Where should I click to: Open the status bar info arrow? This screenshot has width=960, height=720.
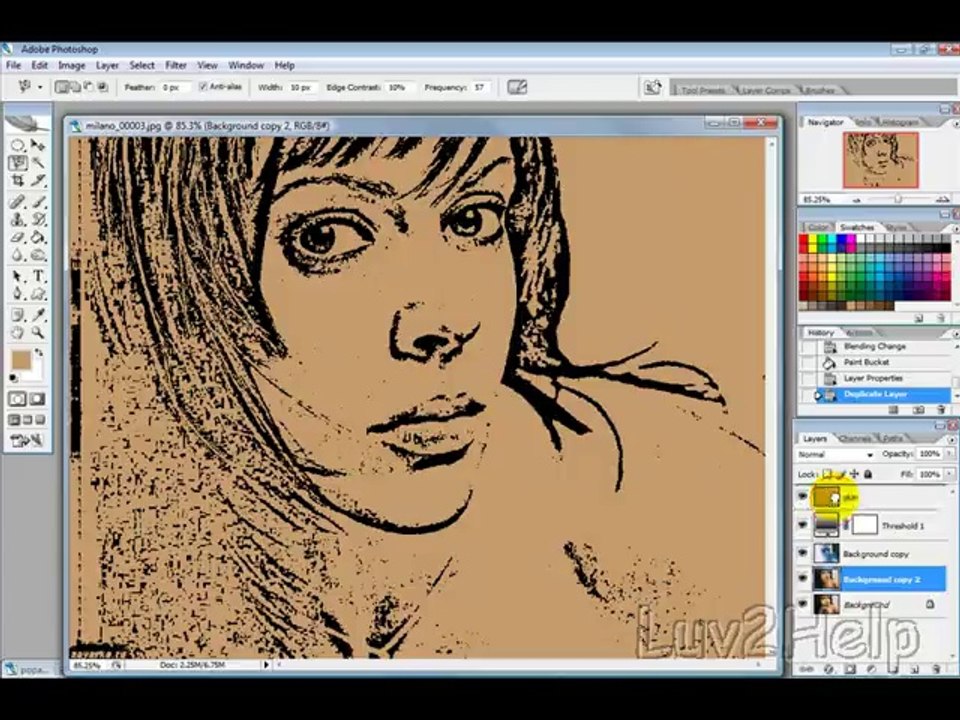tap(266, 664)
